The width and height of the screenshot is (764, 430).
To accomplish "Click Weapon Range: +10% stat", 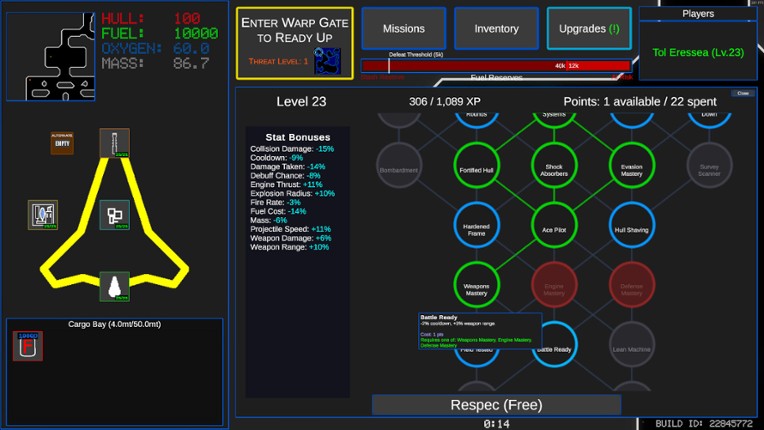I will [289, 247].
